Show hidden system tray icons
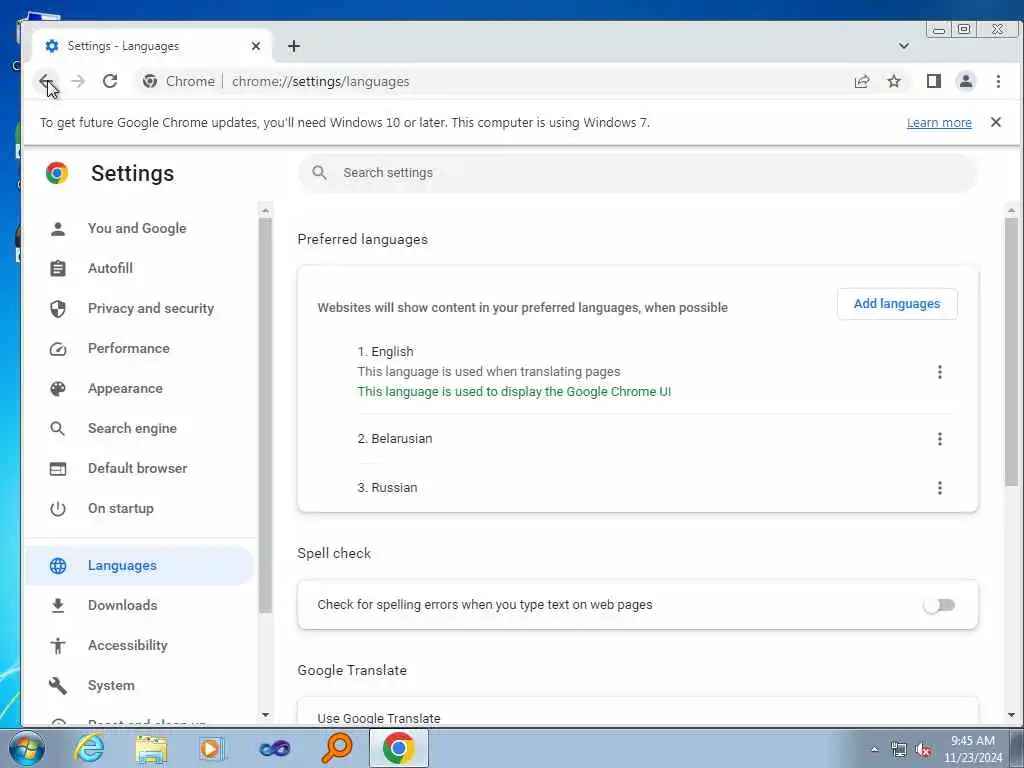This screenshot has width=1024, height=768. [874, 749]
